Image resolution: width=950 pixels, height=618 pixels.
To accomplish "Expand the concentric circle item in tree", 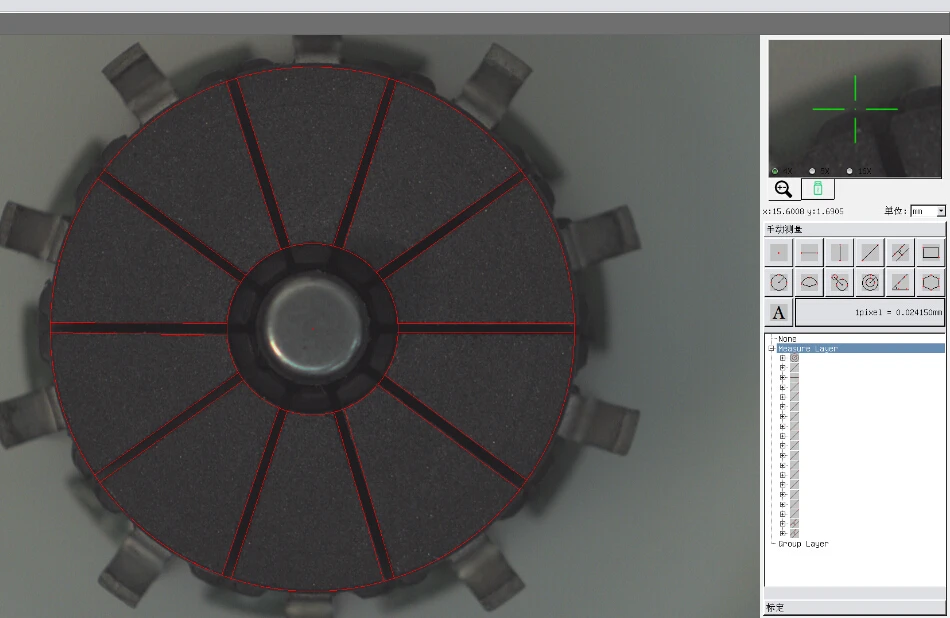I will click(783, 358).
